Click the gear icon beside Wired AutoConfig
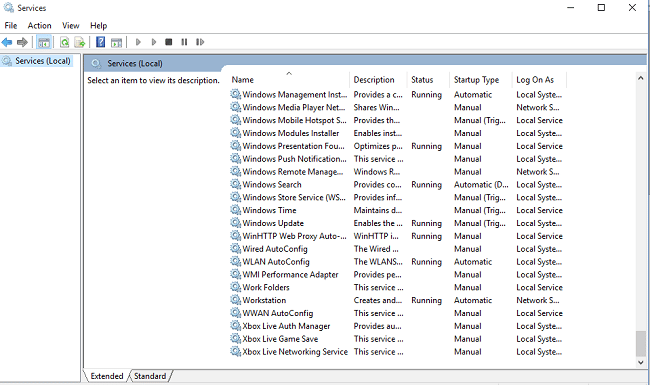The height and width of the screenshot is (385, 650). point(235,249)
